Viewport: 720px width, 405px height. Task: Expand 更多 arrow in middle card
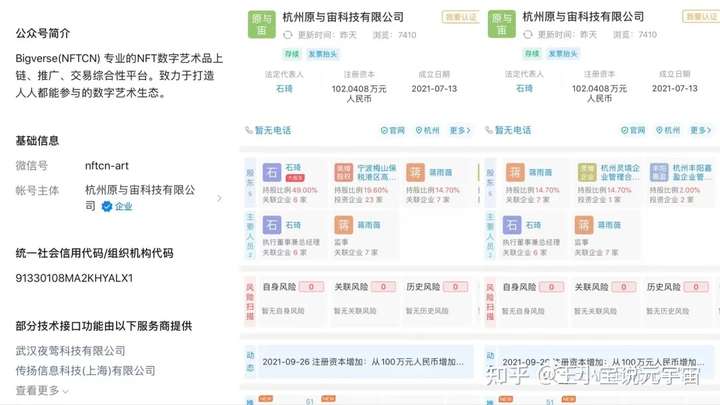point(460,130)
